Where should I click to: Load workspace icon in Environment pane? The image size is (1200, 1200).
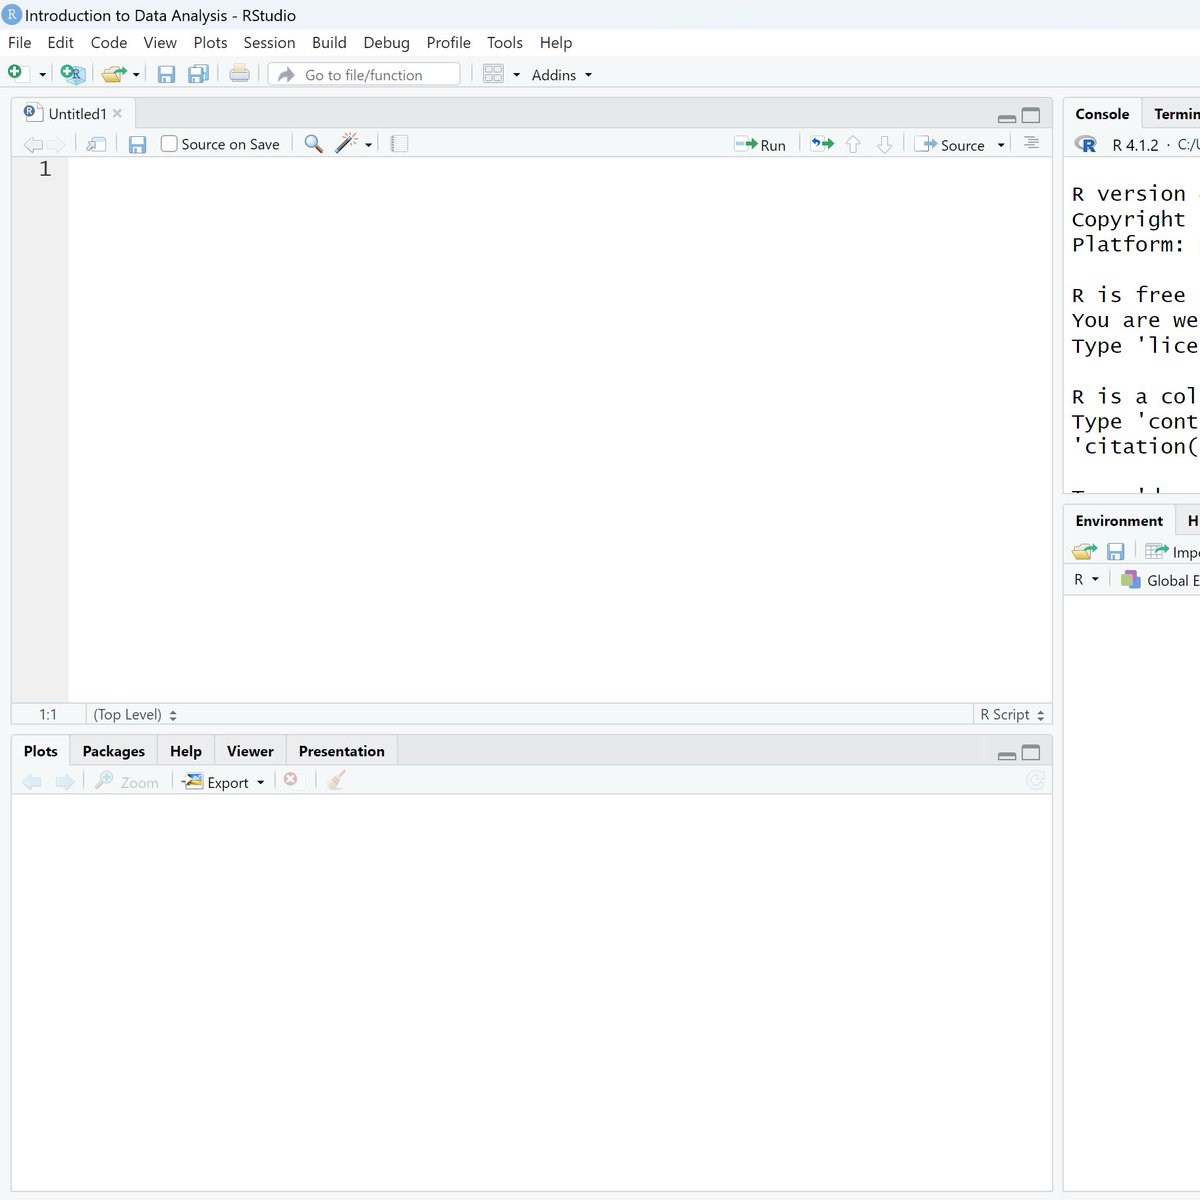coord(1084,551)
